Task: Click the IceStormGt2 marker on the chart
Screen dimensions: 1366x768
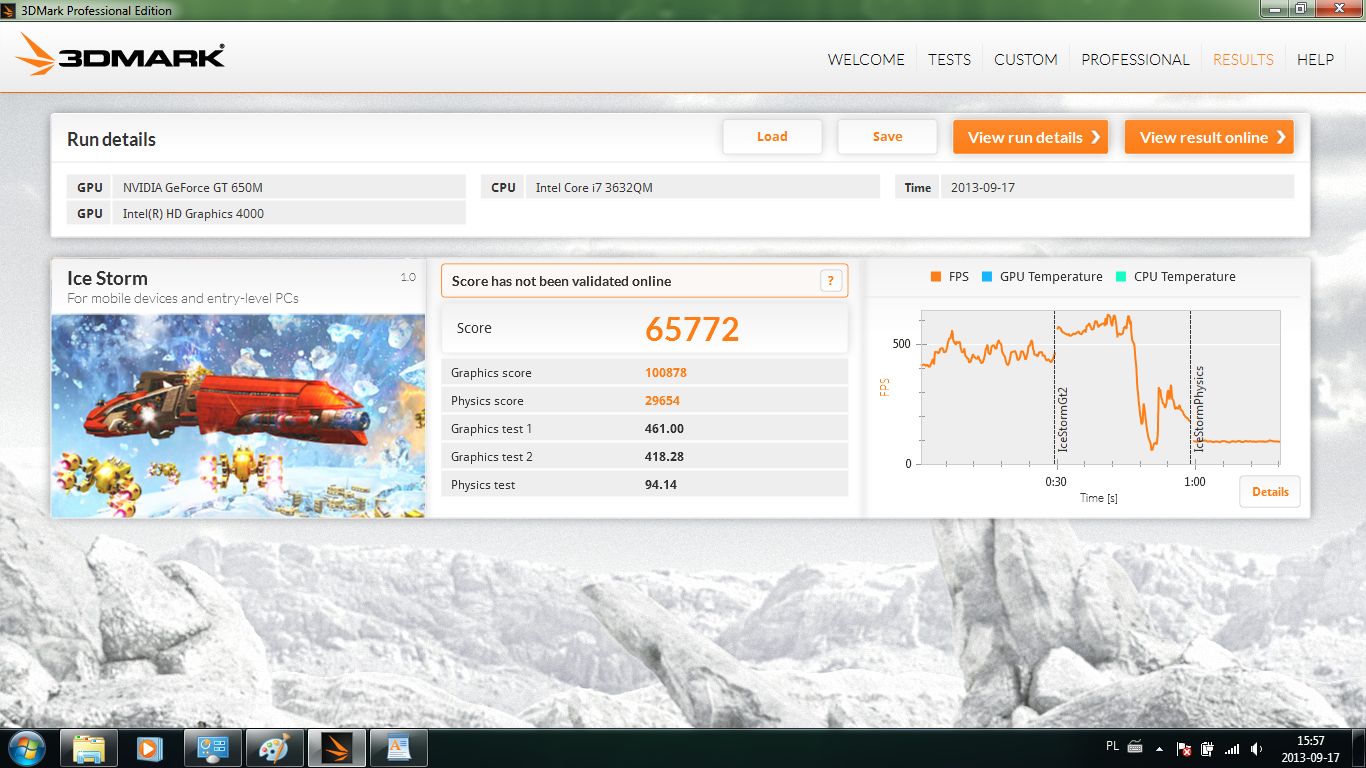Action: (x=1063, y=419)
